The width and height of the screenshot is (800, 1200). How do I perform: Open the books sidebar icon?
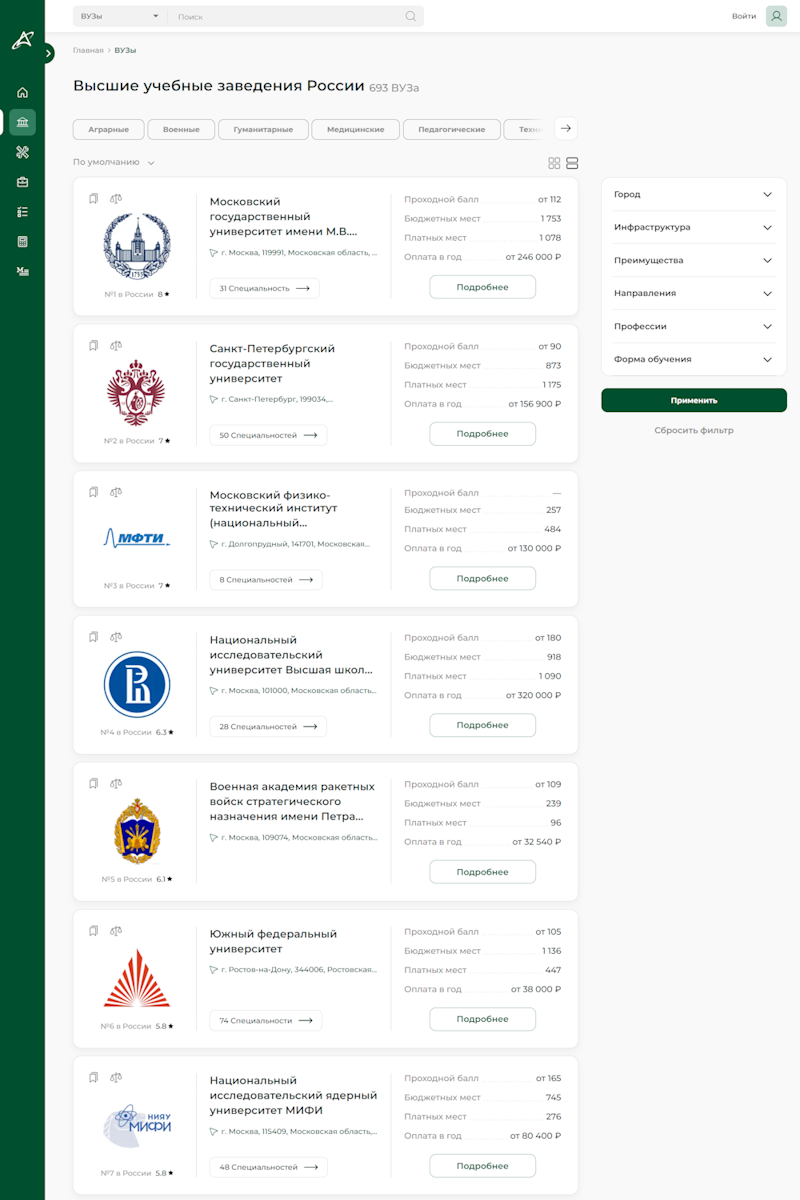tap(22, 271)
